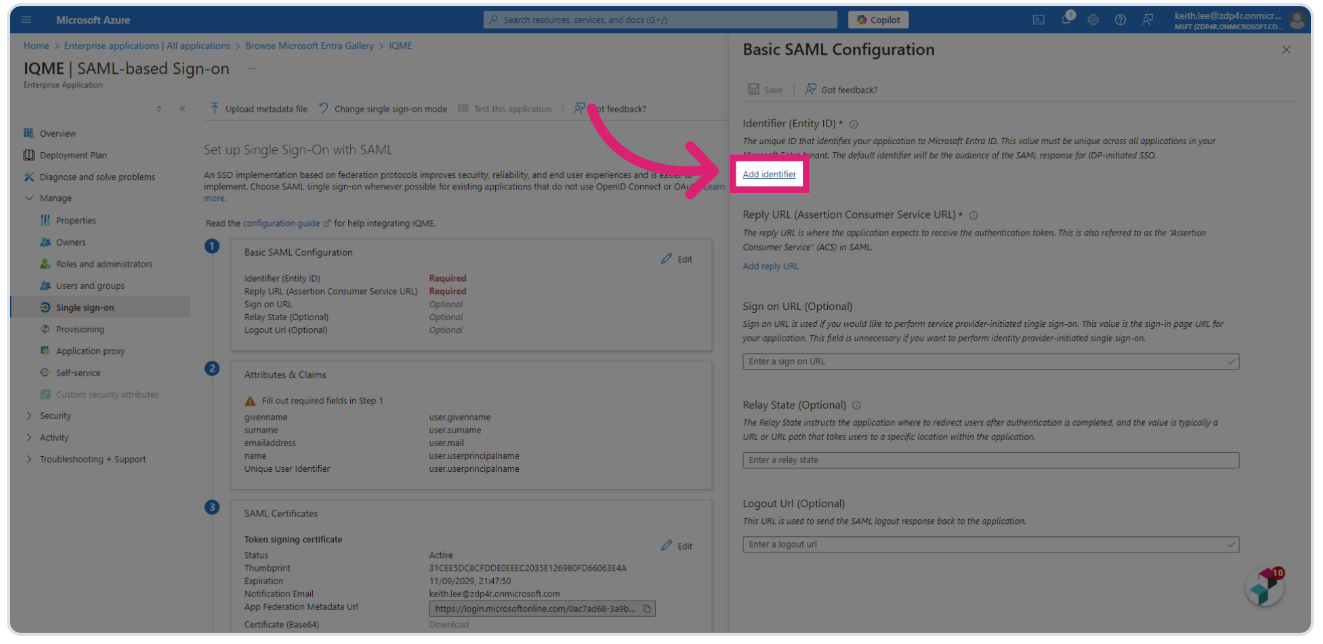
Task: Select the certificate Thumbprint value
Action: 528,569
